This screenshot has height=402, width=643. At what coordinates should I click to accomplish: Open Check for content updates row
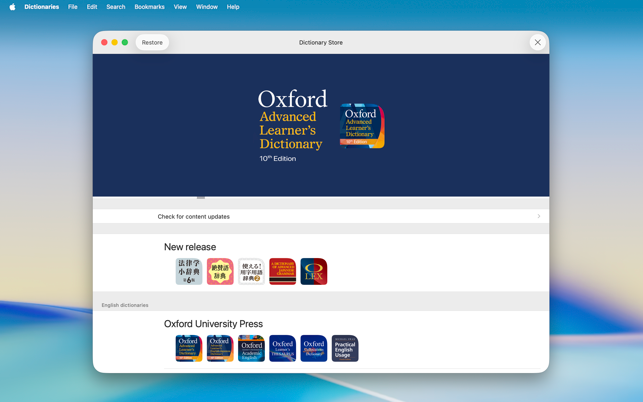pyautogui.click(x=321, y=216)
